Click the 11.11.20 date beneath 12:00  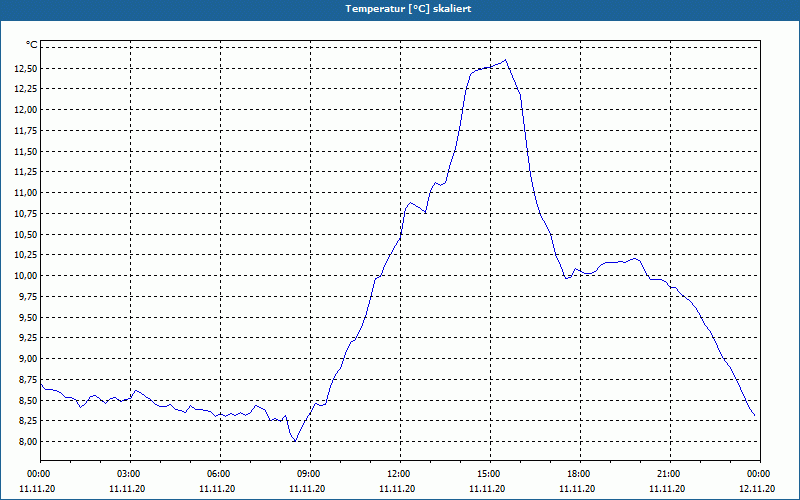(x=397, y=489)
